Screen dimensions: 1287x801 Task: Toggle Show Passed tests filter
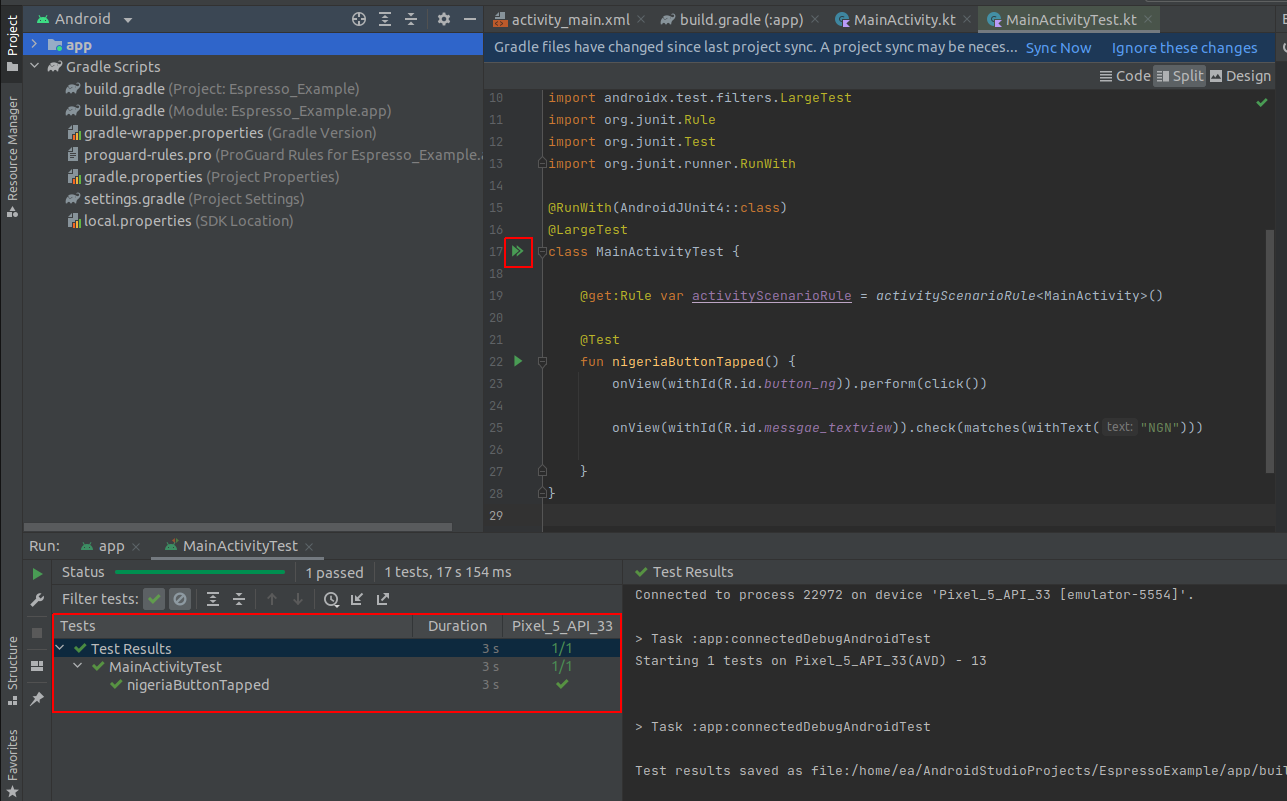click(x=154, y=599)
